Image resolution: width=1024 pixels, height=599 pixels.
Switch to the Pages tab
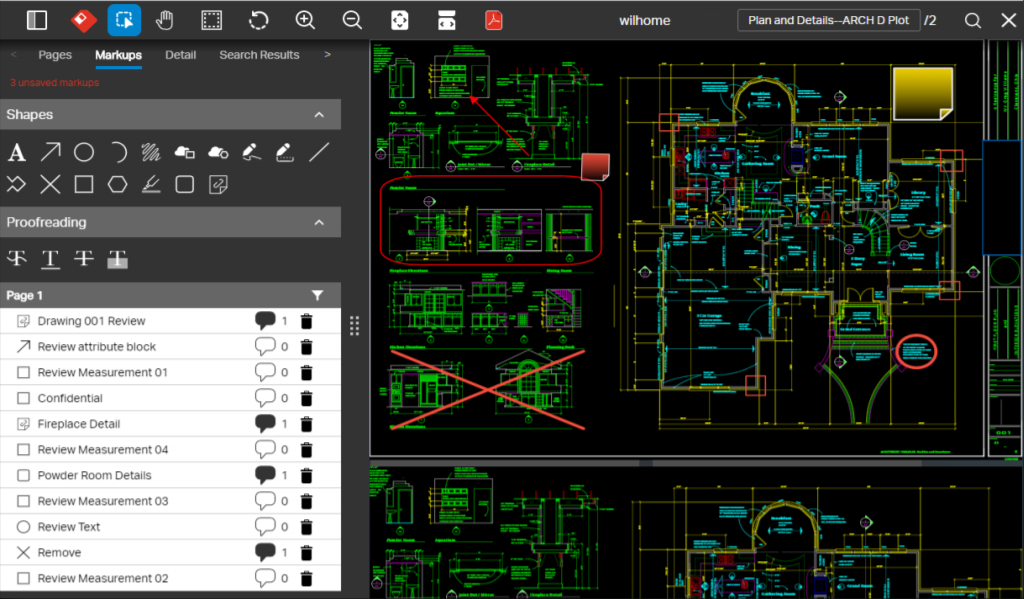pos(55,55)
